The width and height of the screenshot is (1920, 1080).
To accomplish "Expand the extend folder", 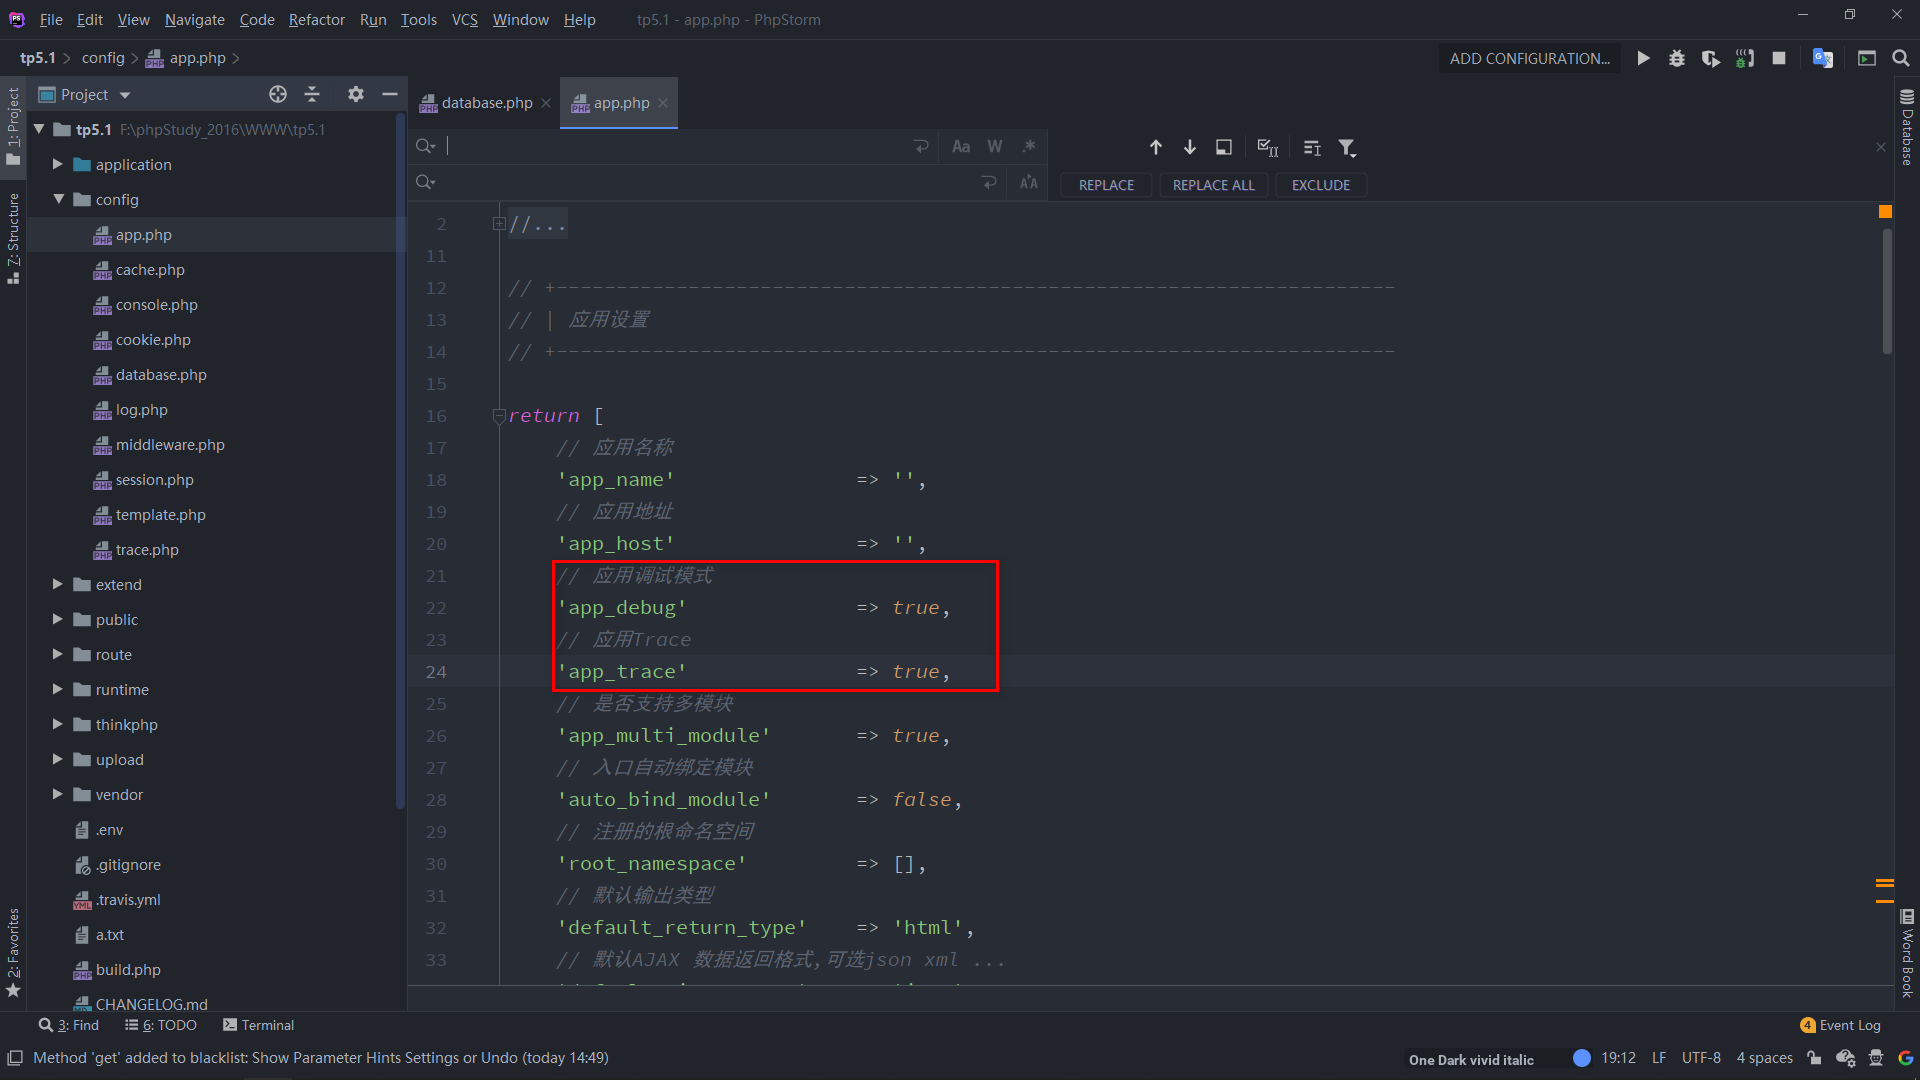I will pyautogui.click(x=57, y=584).
